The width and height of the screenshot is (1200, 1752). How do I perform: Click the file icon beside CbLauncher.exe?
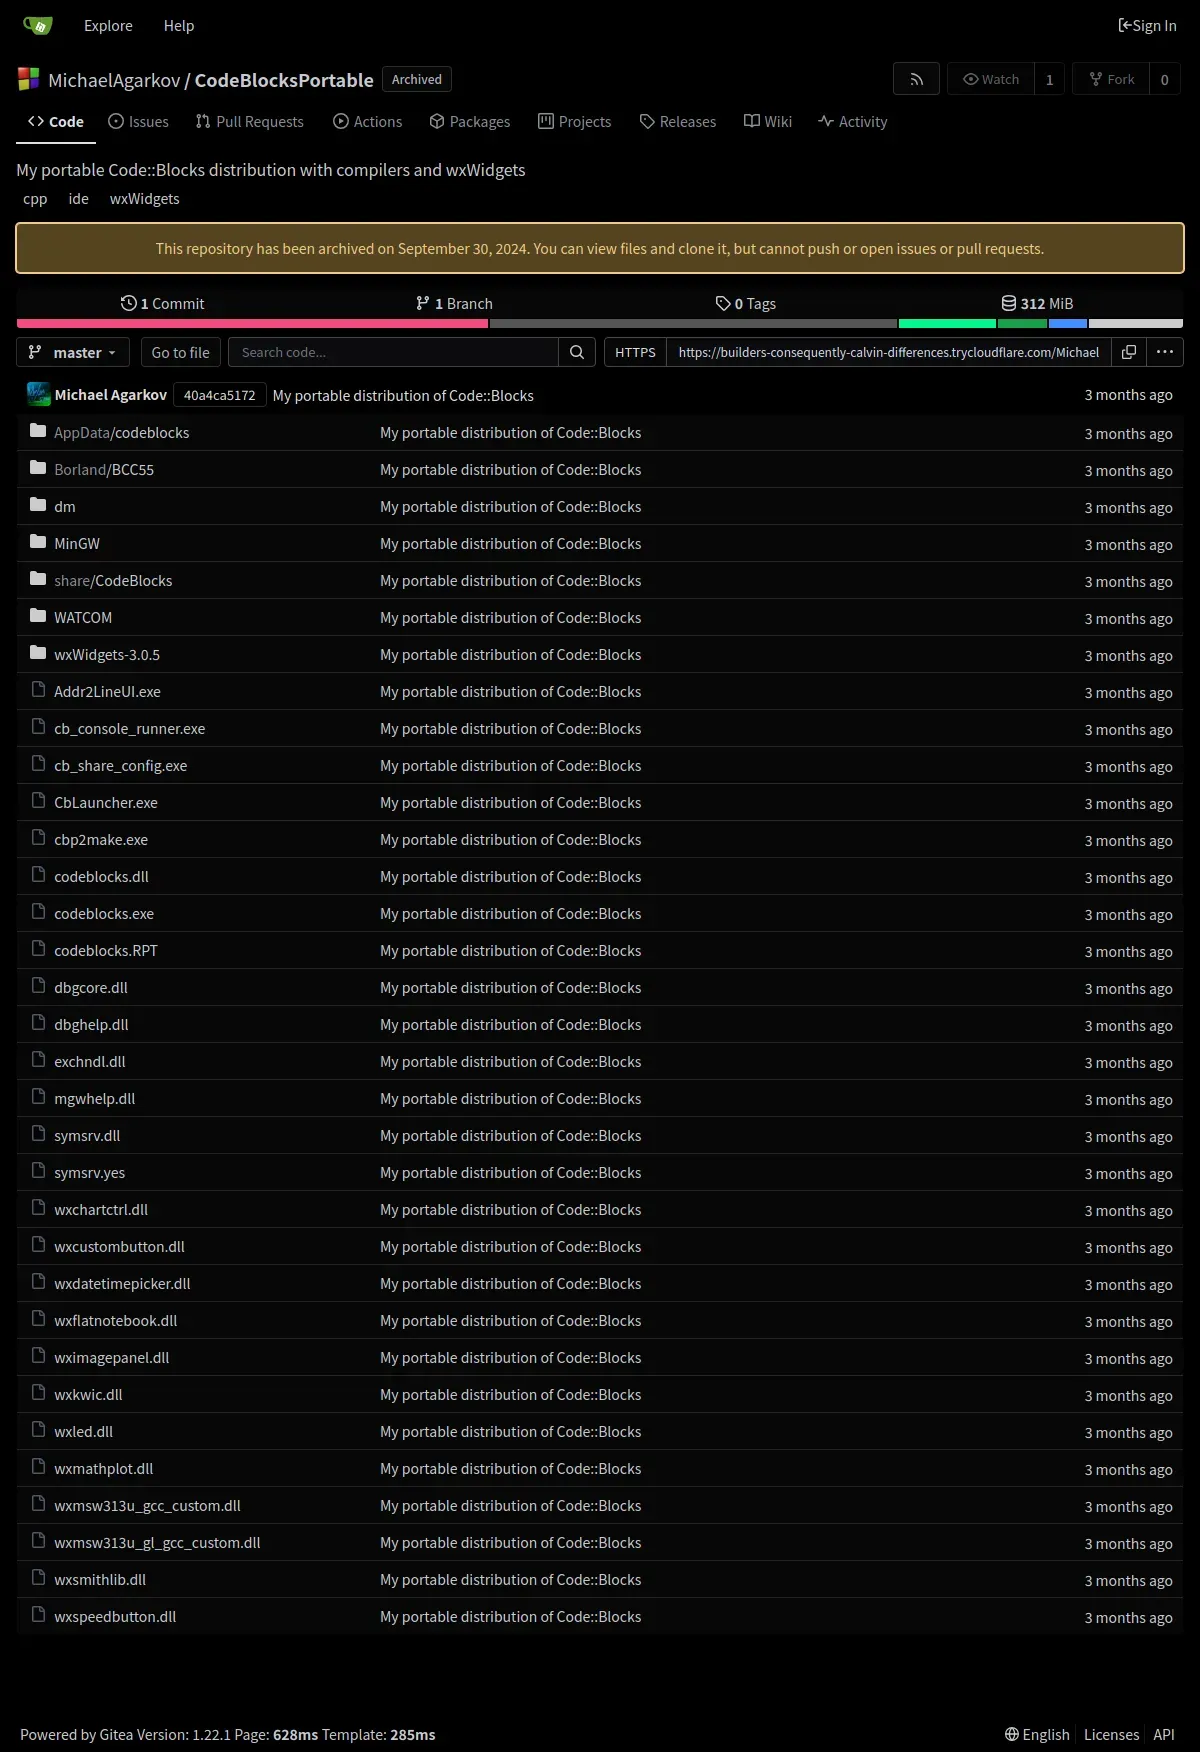coord(39,801)
